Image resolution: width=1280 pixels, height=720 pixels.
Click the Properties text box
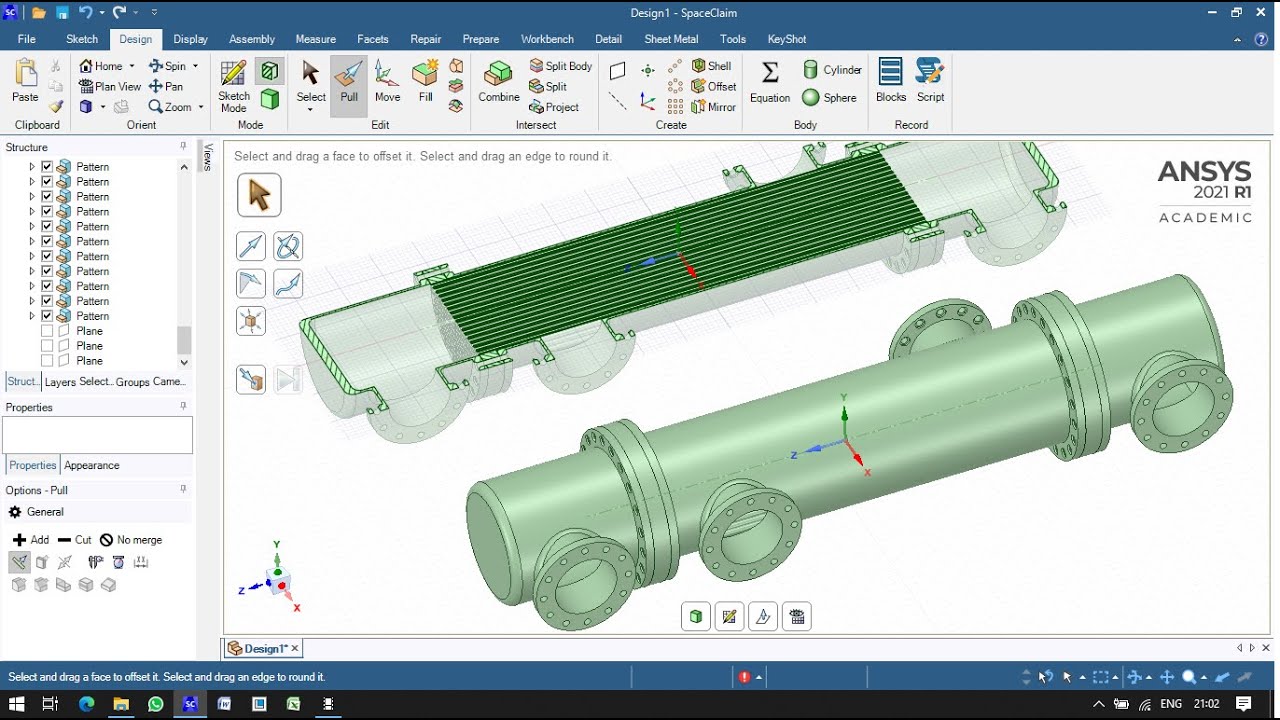(x=97, y=435)
